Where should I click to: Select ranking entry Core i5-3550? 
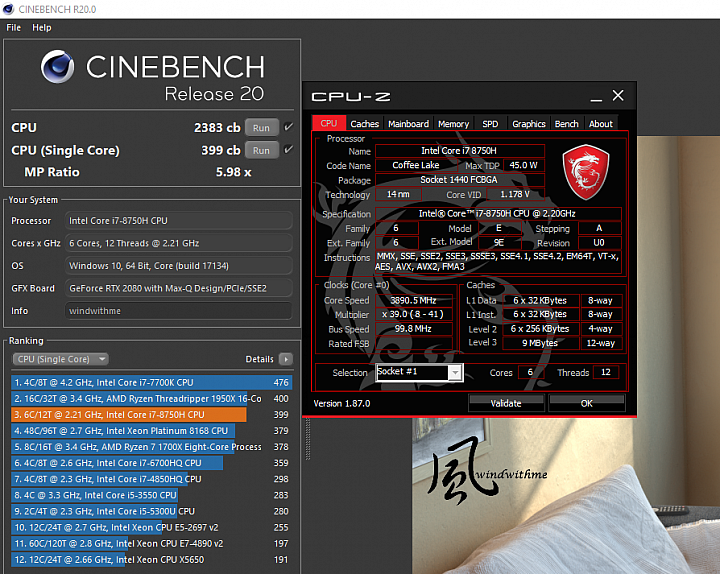152,495
